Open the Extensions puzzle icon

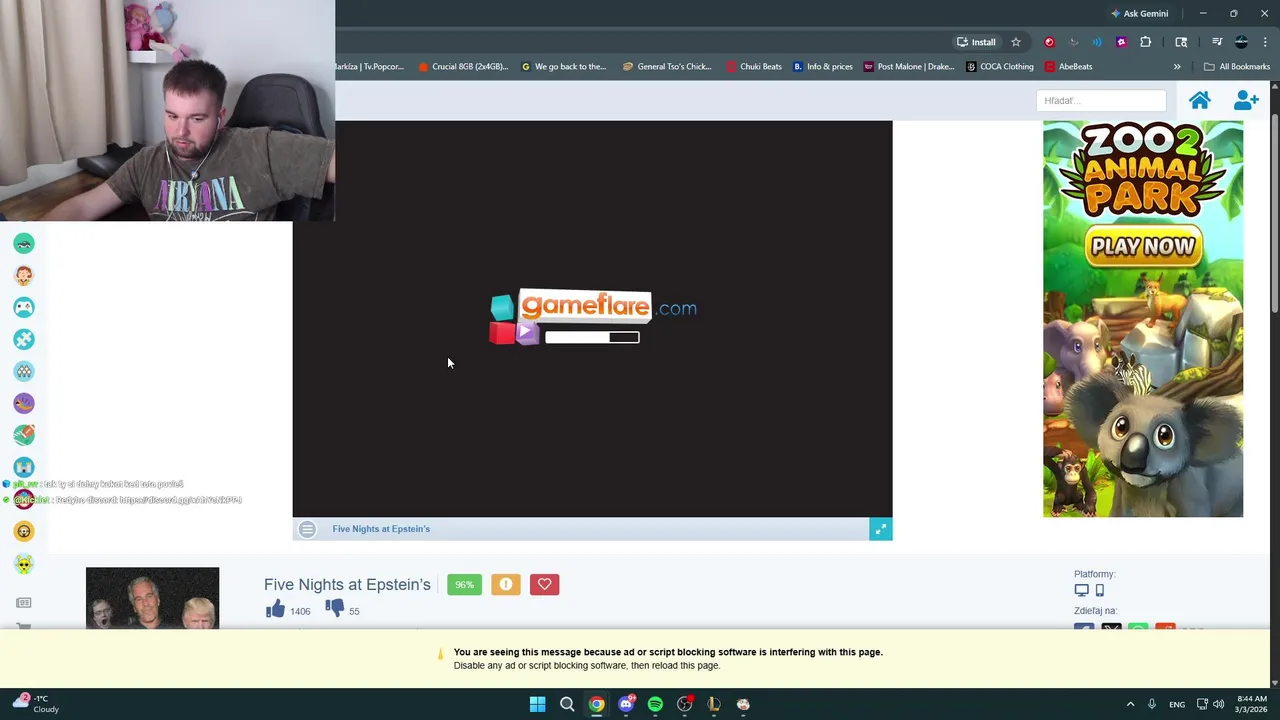point(1146,42)
